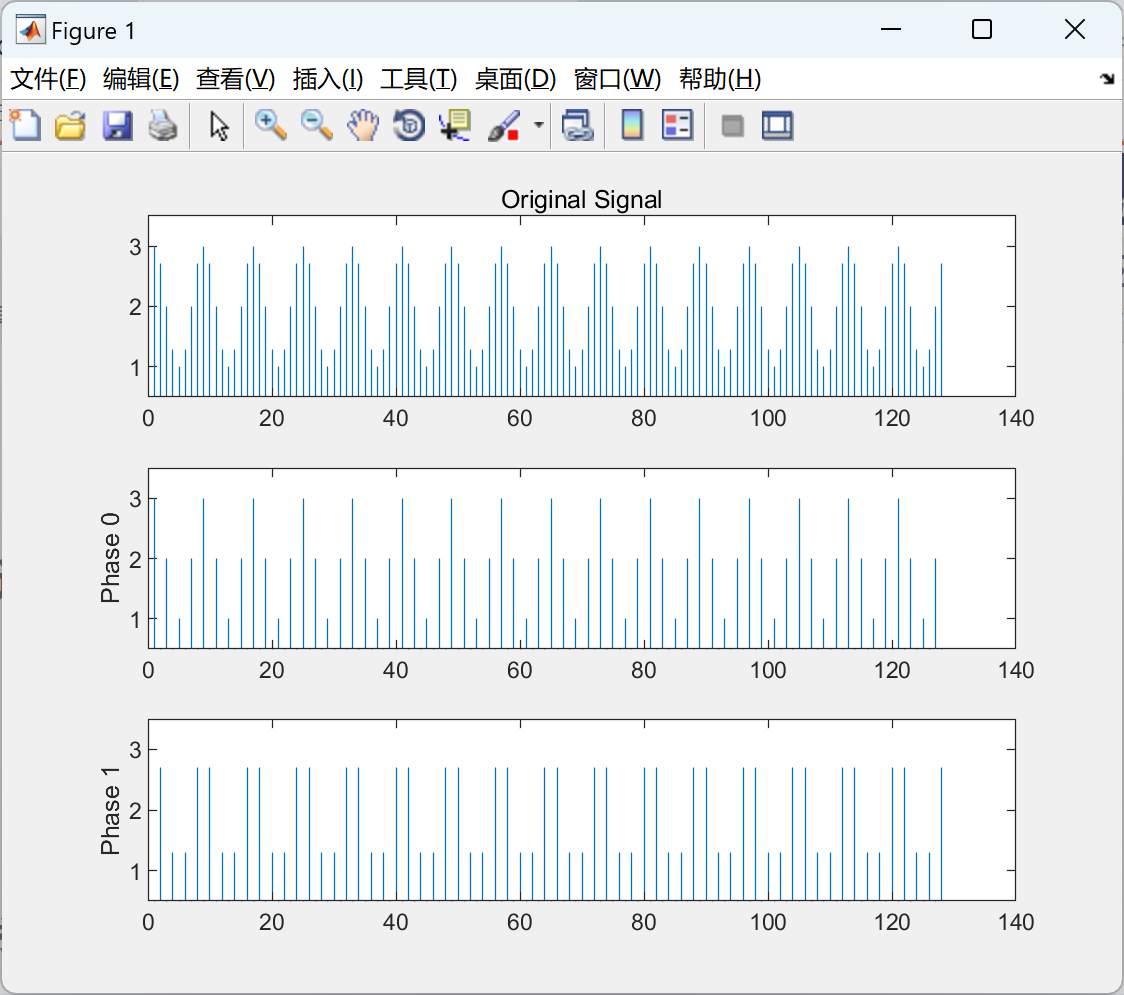Open the 桌面(D) menu
1124x995 pixels.
(515, 79)
